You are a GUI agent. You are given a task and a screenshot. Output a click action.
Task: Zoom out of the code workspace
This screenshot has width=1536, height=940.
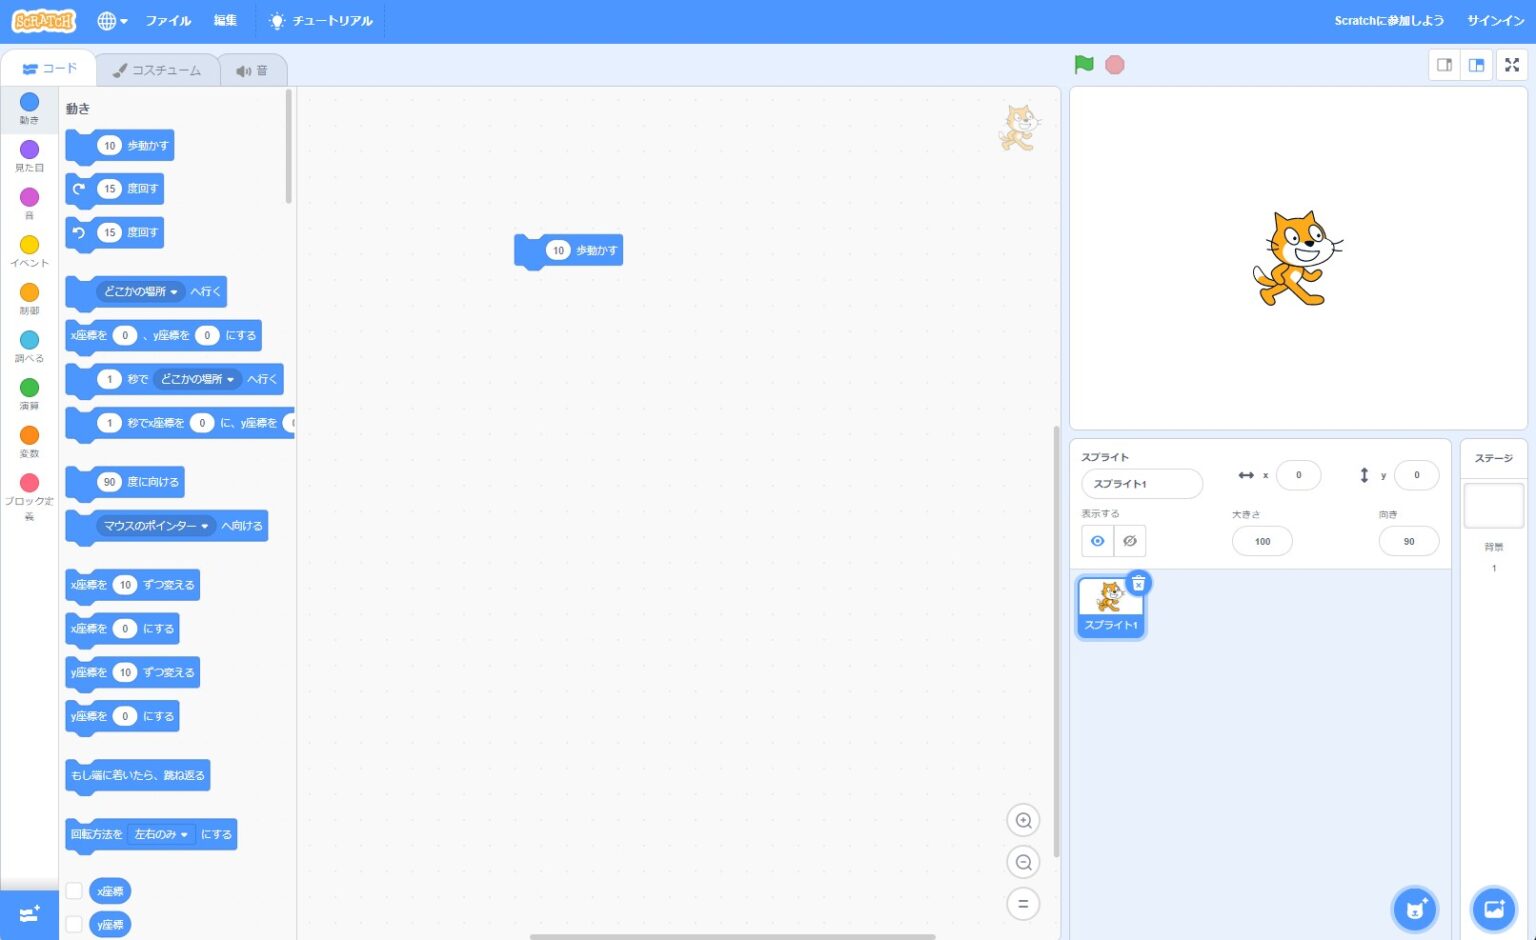(x=1023, y=862)
